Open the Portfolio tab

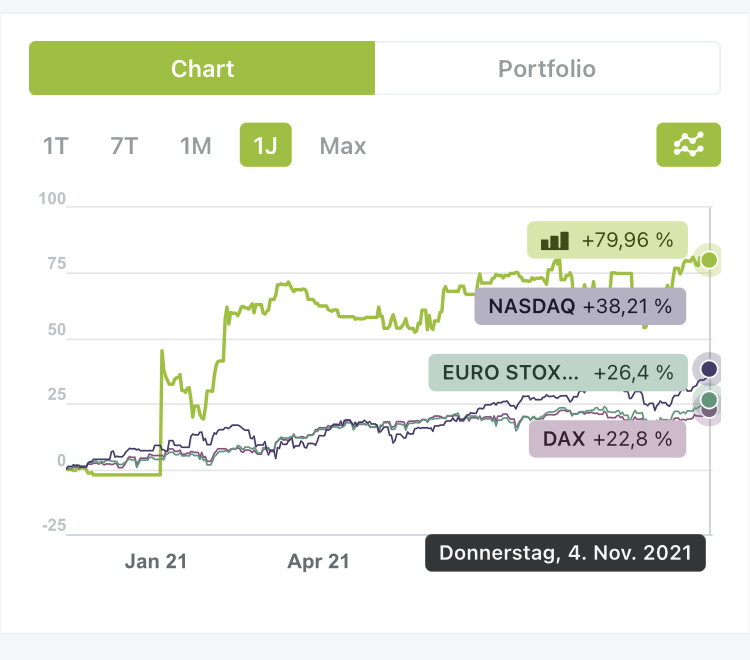[547, 69]
